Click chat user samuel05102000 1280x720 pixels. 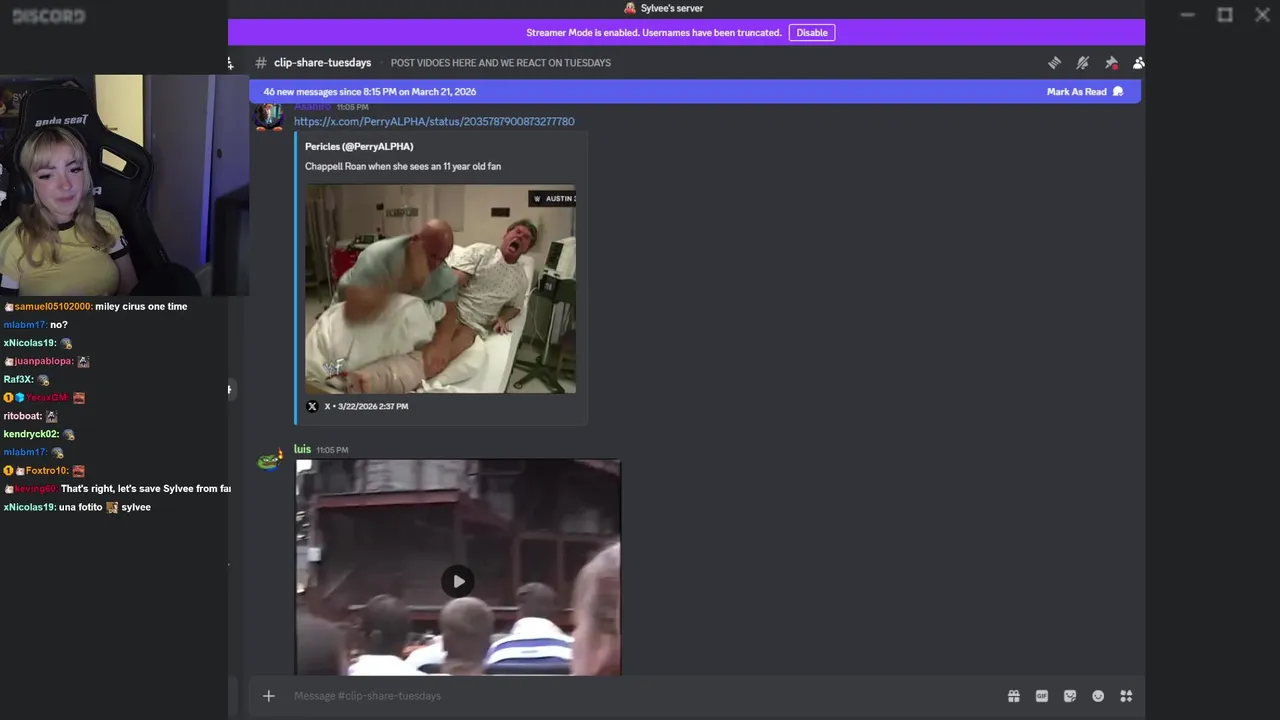click(x=52, y=307)
